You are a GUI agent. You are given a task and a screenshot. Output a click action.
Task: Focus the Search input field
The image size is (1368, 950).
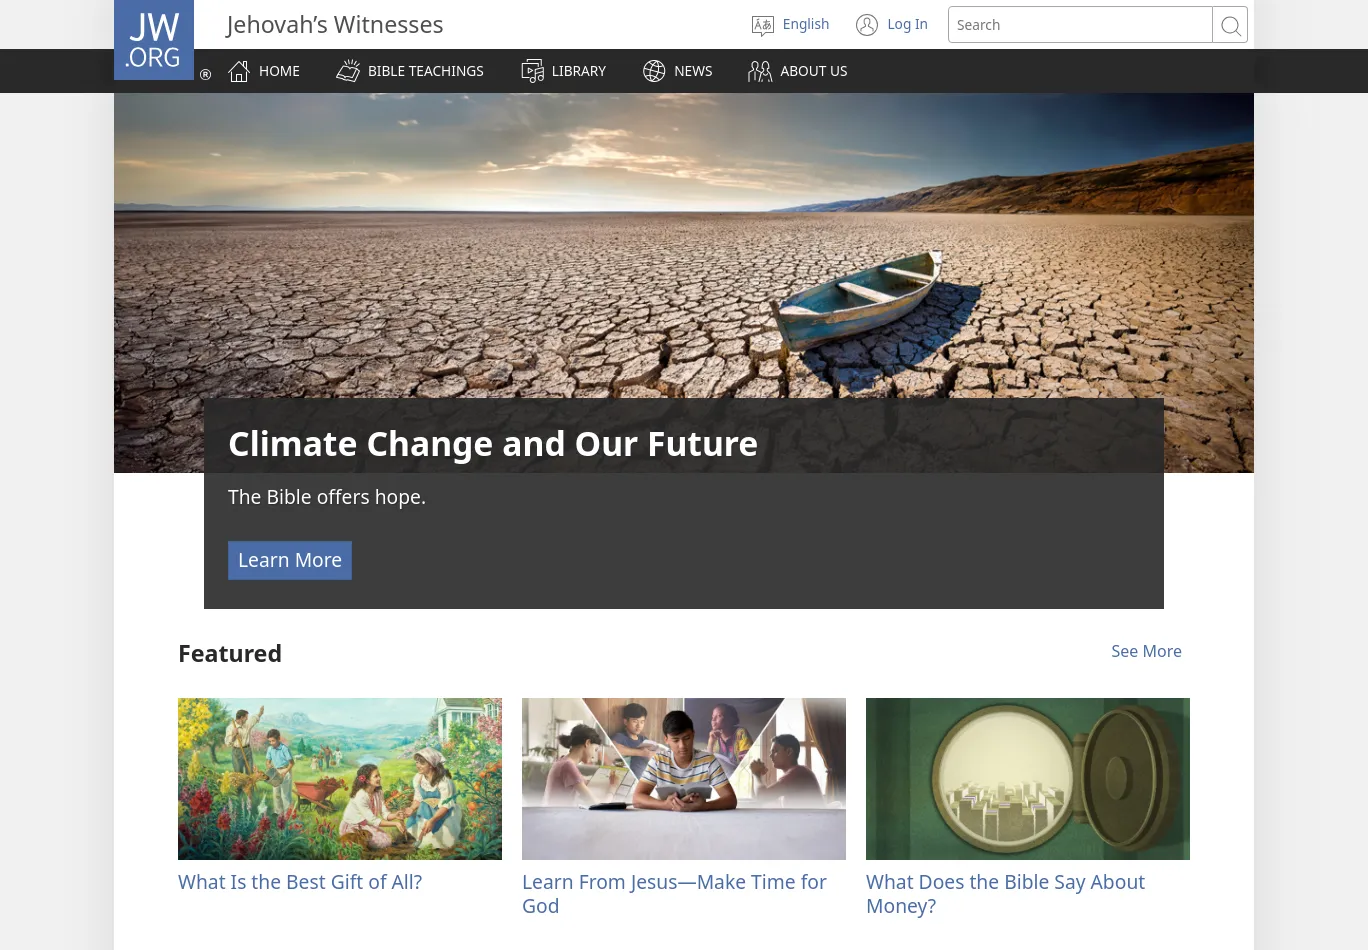pos(1080,25)
